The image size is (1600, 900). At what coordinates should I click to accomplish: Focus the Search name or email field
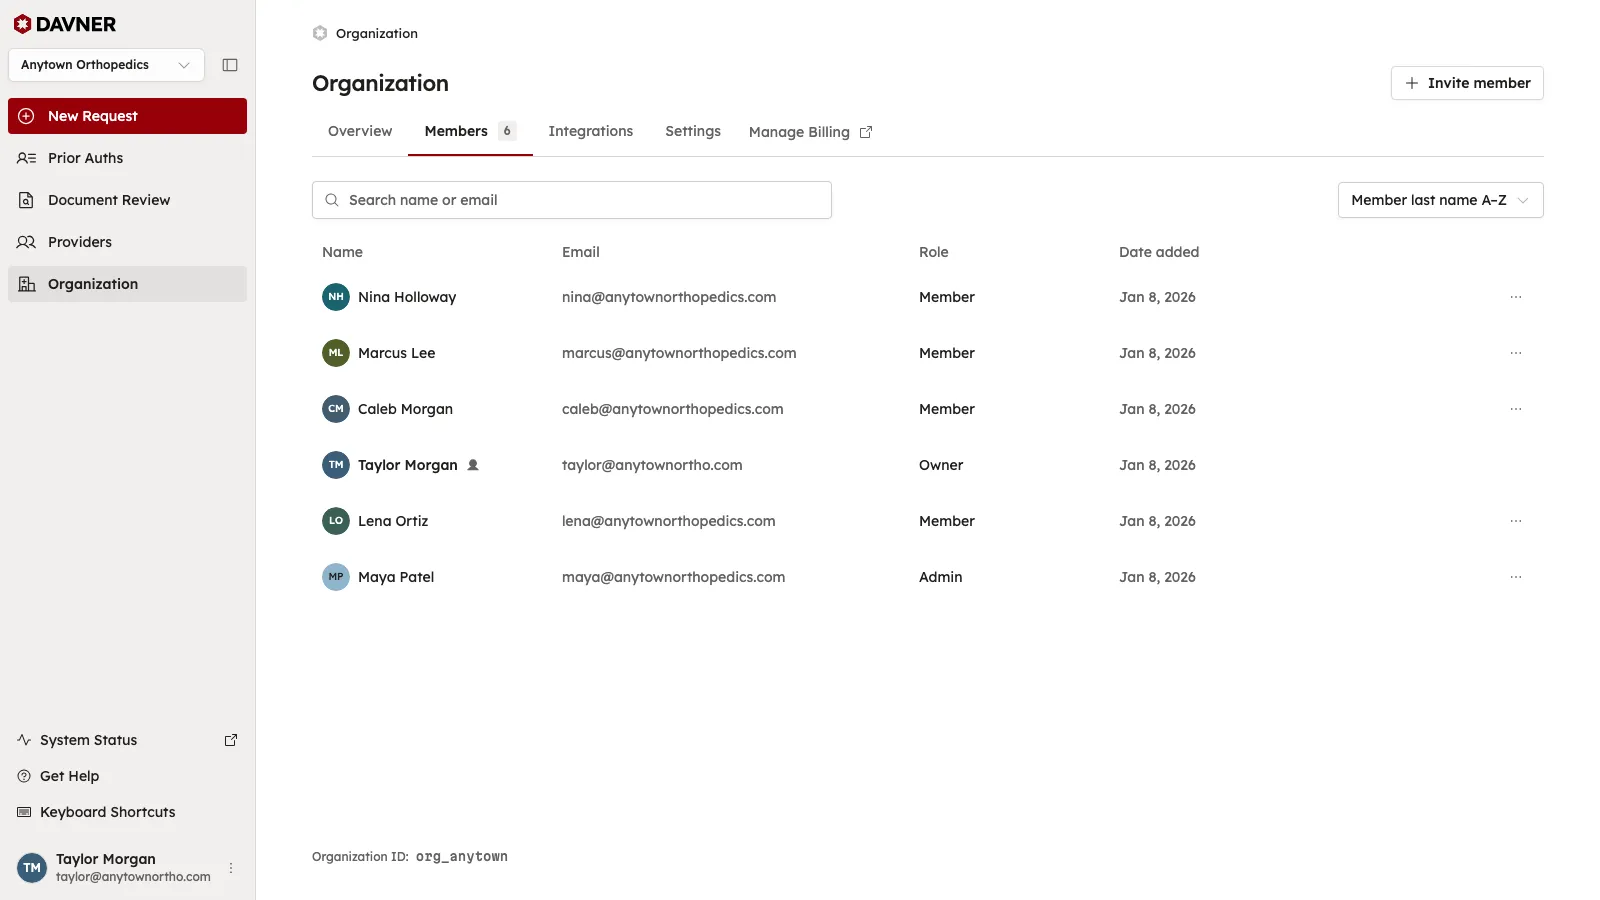(572, 200)
